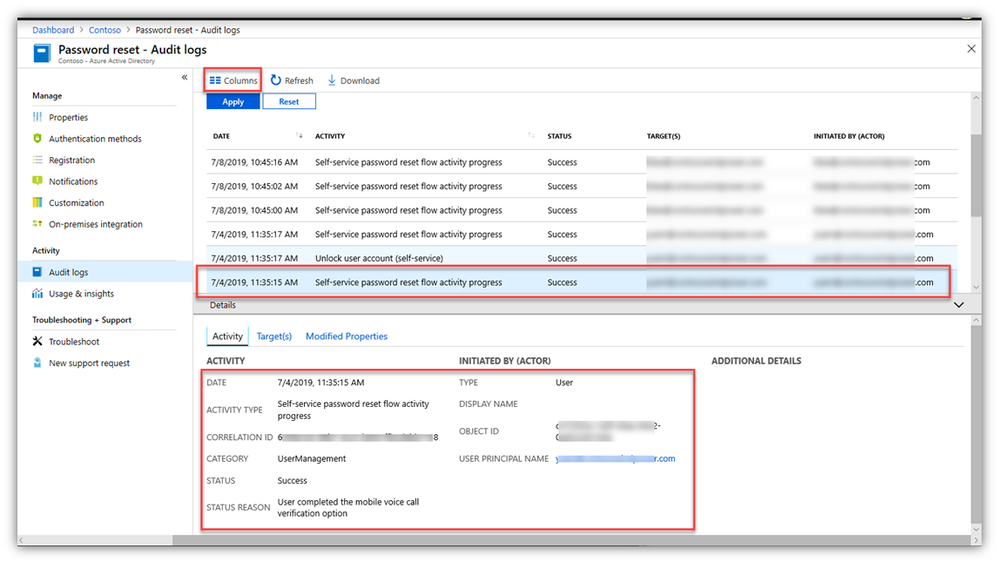
Task: Open the blurred User Principal Name link
Action: click(x=615, y=459)
